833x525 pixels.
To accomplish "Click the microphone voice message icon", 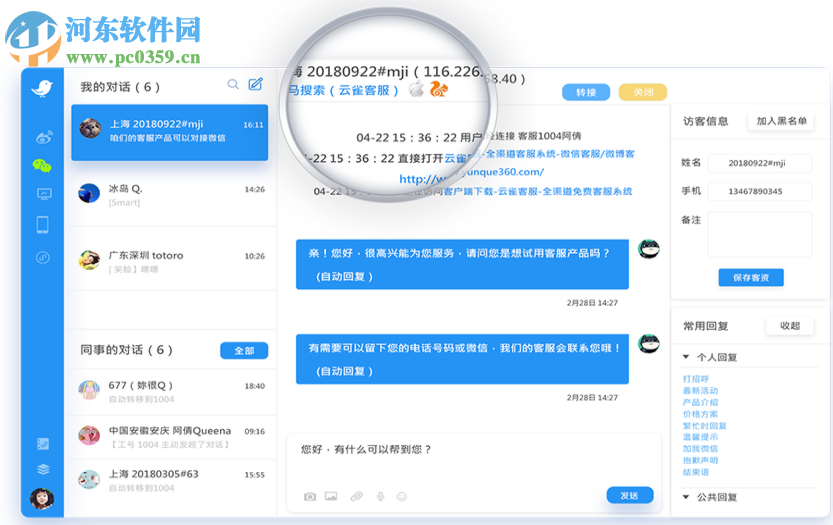I will point(380,496).
